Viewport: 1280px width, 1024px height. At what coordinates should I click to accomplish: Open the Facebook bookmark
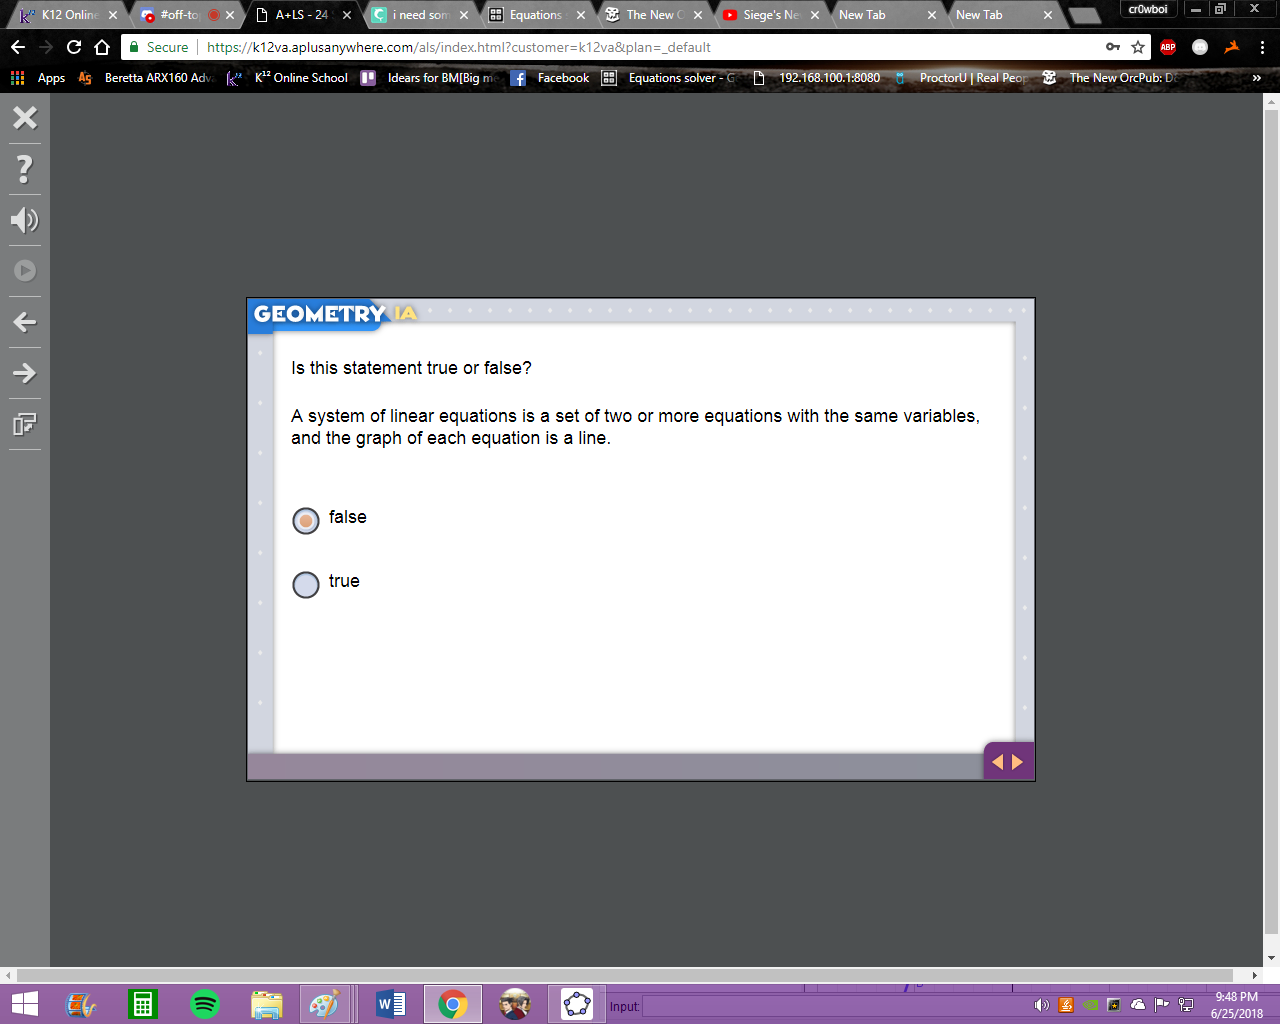[550, 78]
